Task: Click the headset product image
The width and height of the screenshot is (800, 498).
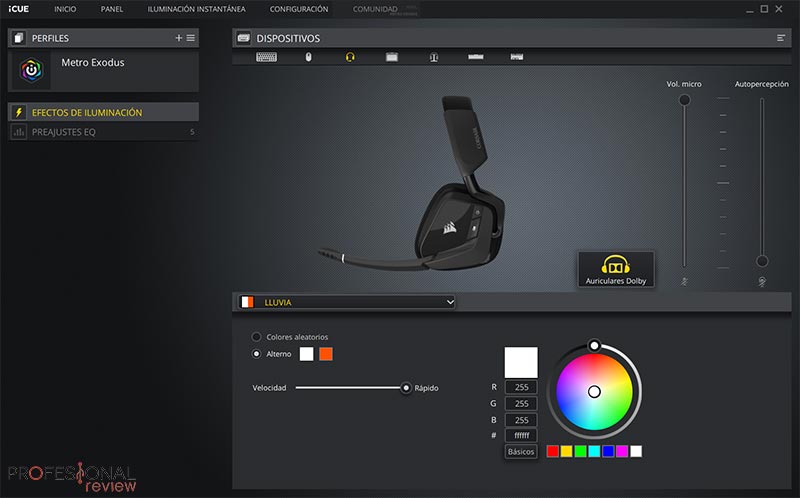Action: 413,184
